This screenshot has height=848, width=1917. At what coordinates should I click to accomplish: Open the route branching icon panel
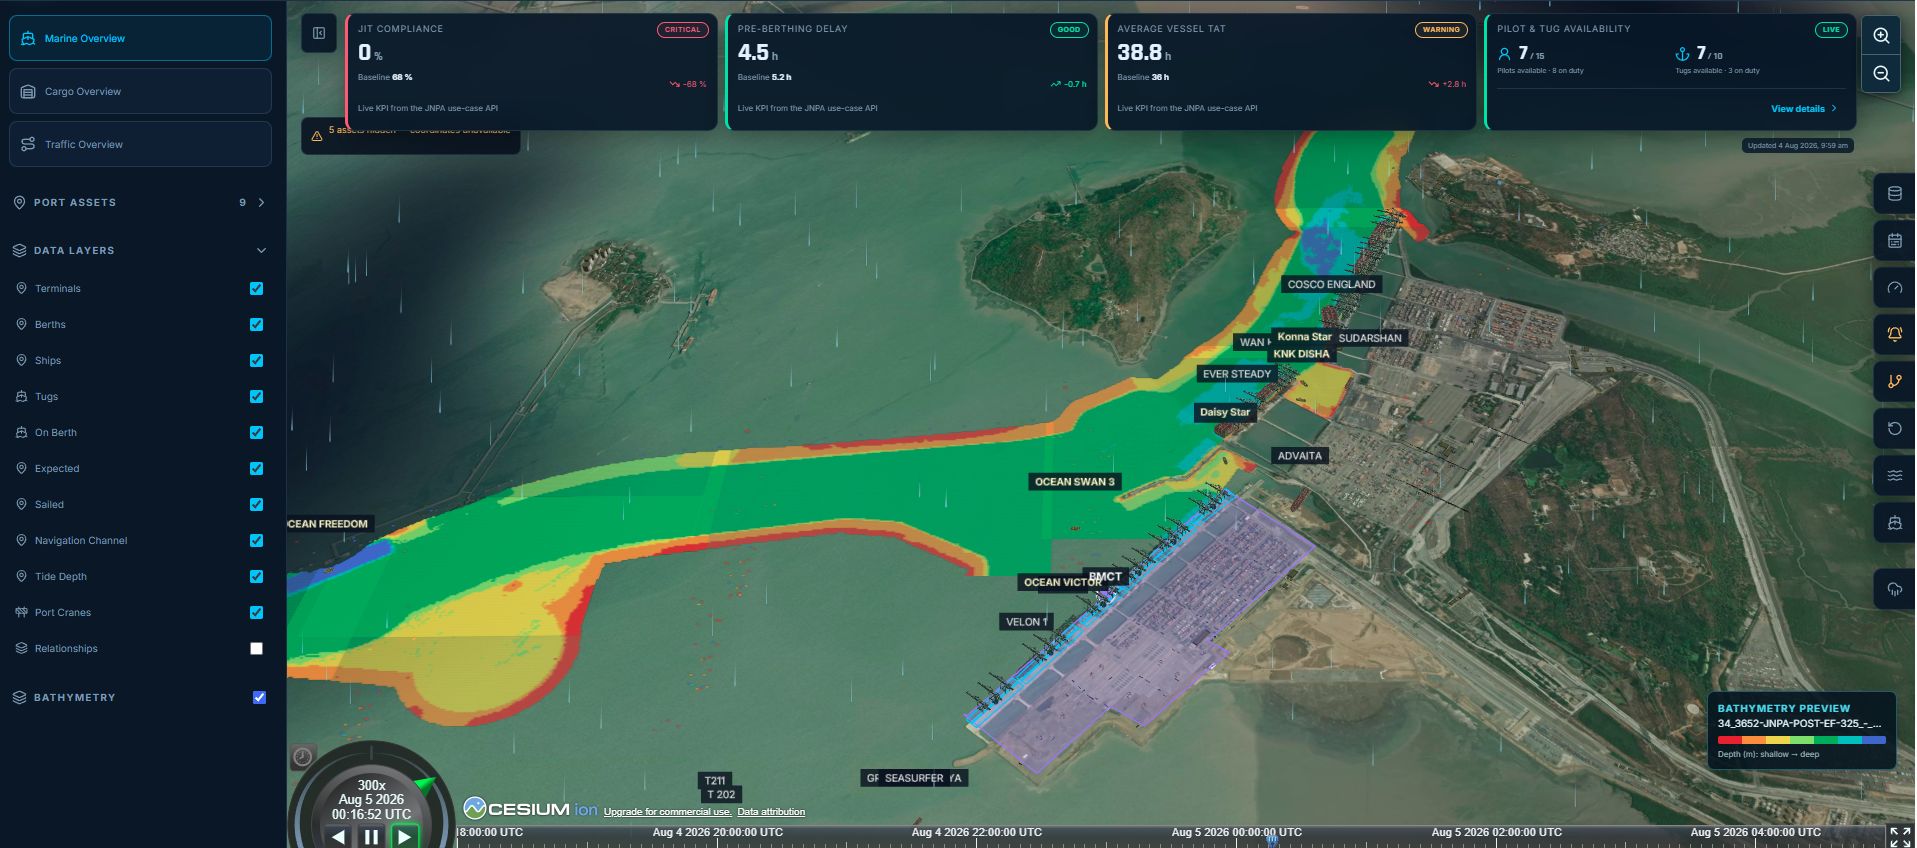[1894, 381]
